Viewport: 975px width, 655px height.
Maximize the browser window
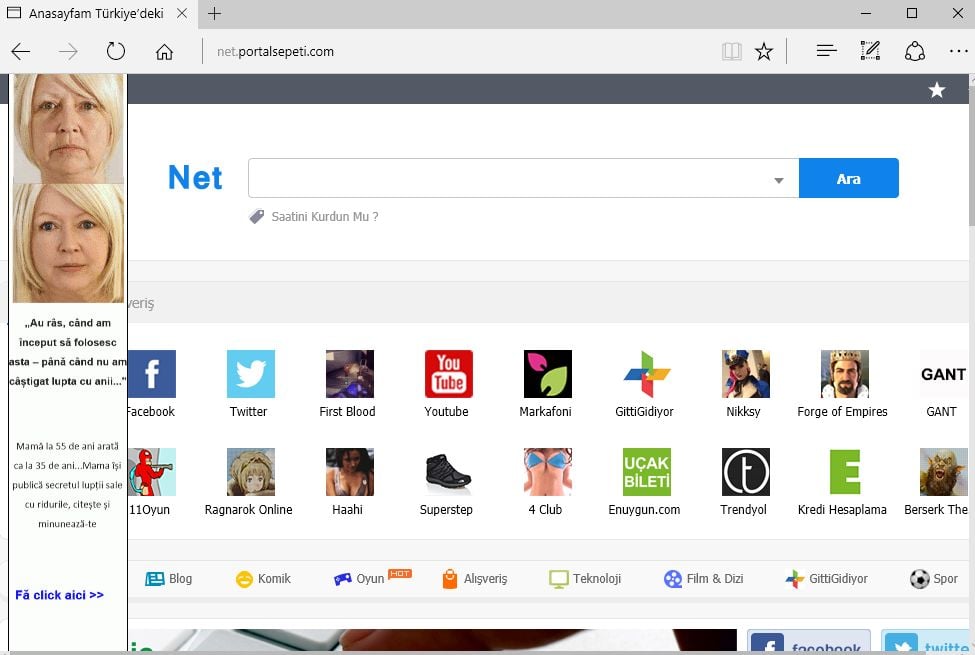(912, 13)
